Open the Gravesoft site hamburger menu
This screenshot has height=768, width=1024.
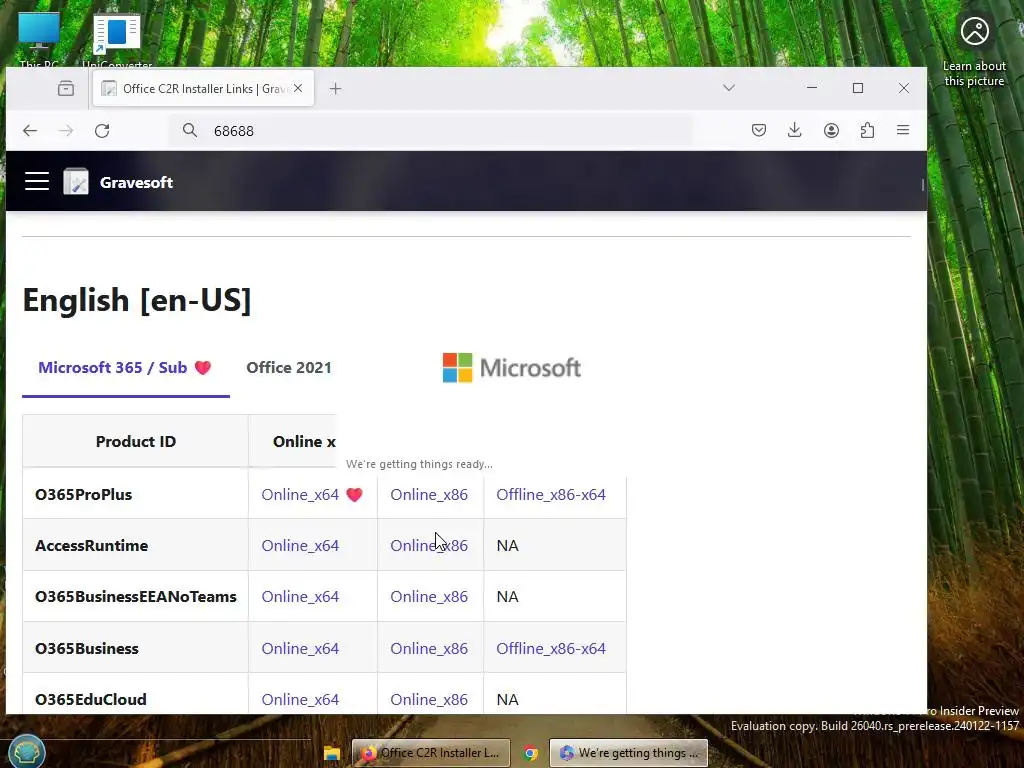click(37, 182)
